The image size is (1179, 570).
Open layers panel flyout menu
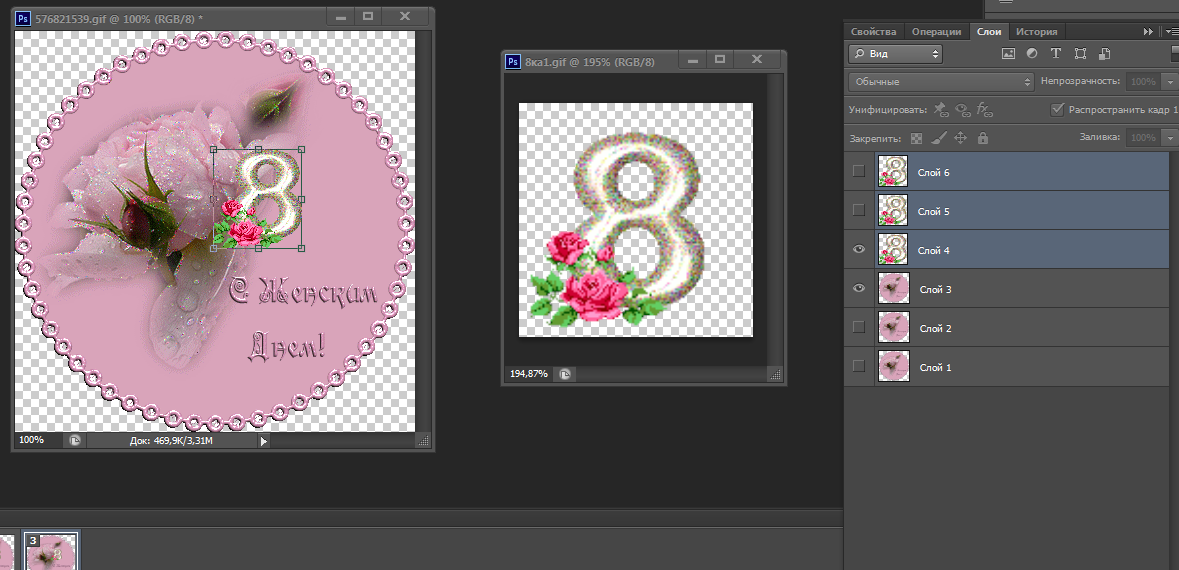coord(1170,31)
